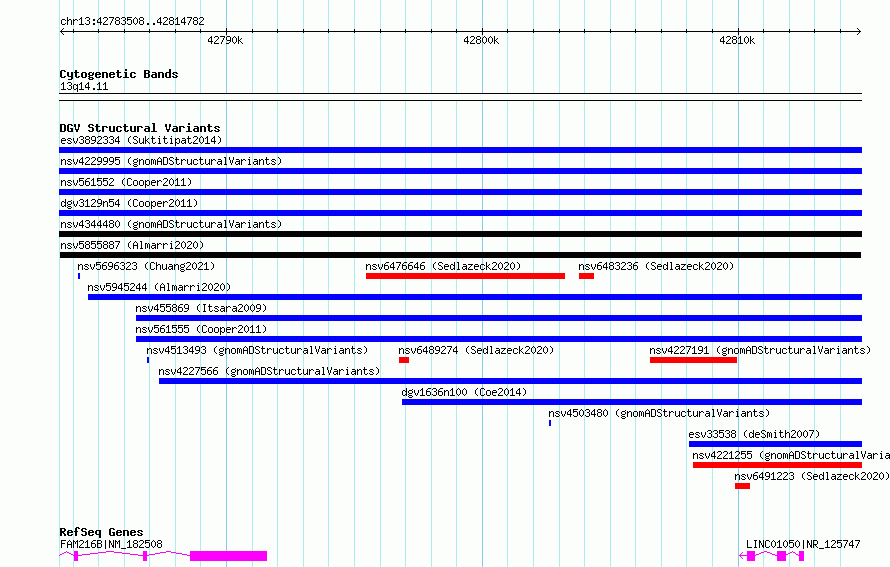Click the blue bar under dgv3129n54
The width and height of the screenshot is (890, 567).
(x=461, y=213)
